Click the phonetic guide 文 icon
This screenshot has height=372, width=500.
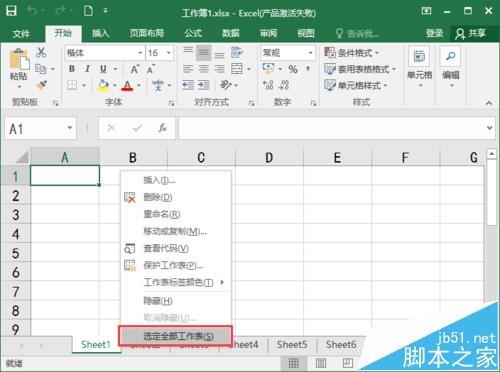click(158, 85)
